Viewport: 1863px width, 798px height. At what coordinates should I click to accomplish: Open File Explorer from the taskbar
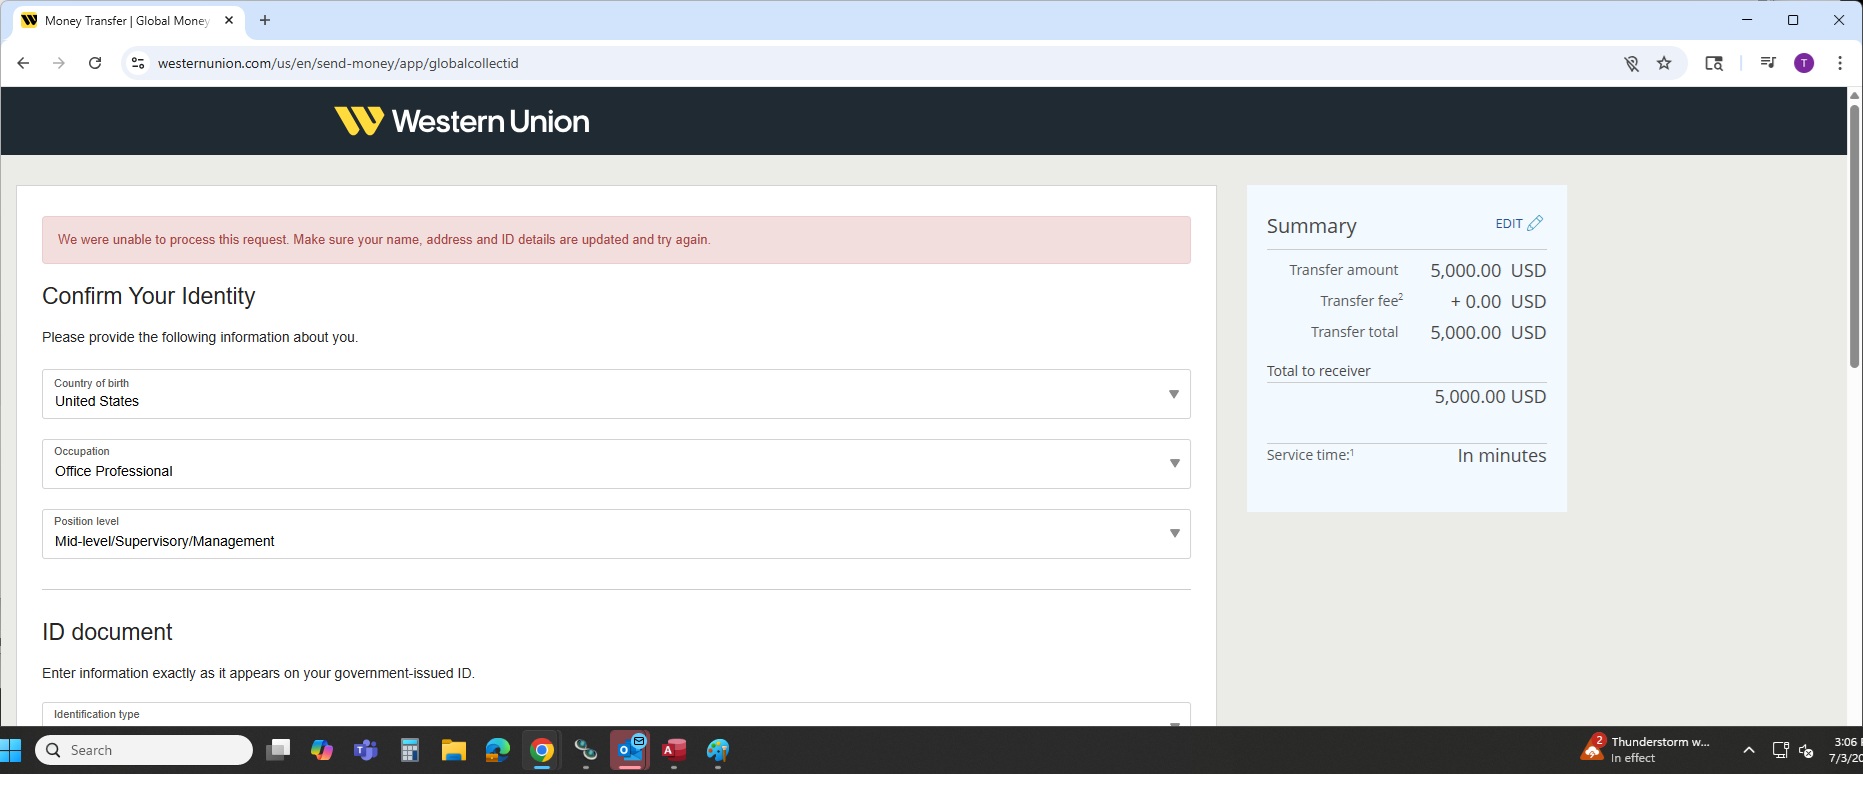454,750
